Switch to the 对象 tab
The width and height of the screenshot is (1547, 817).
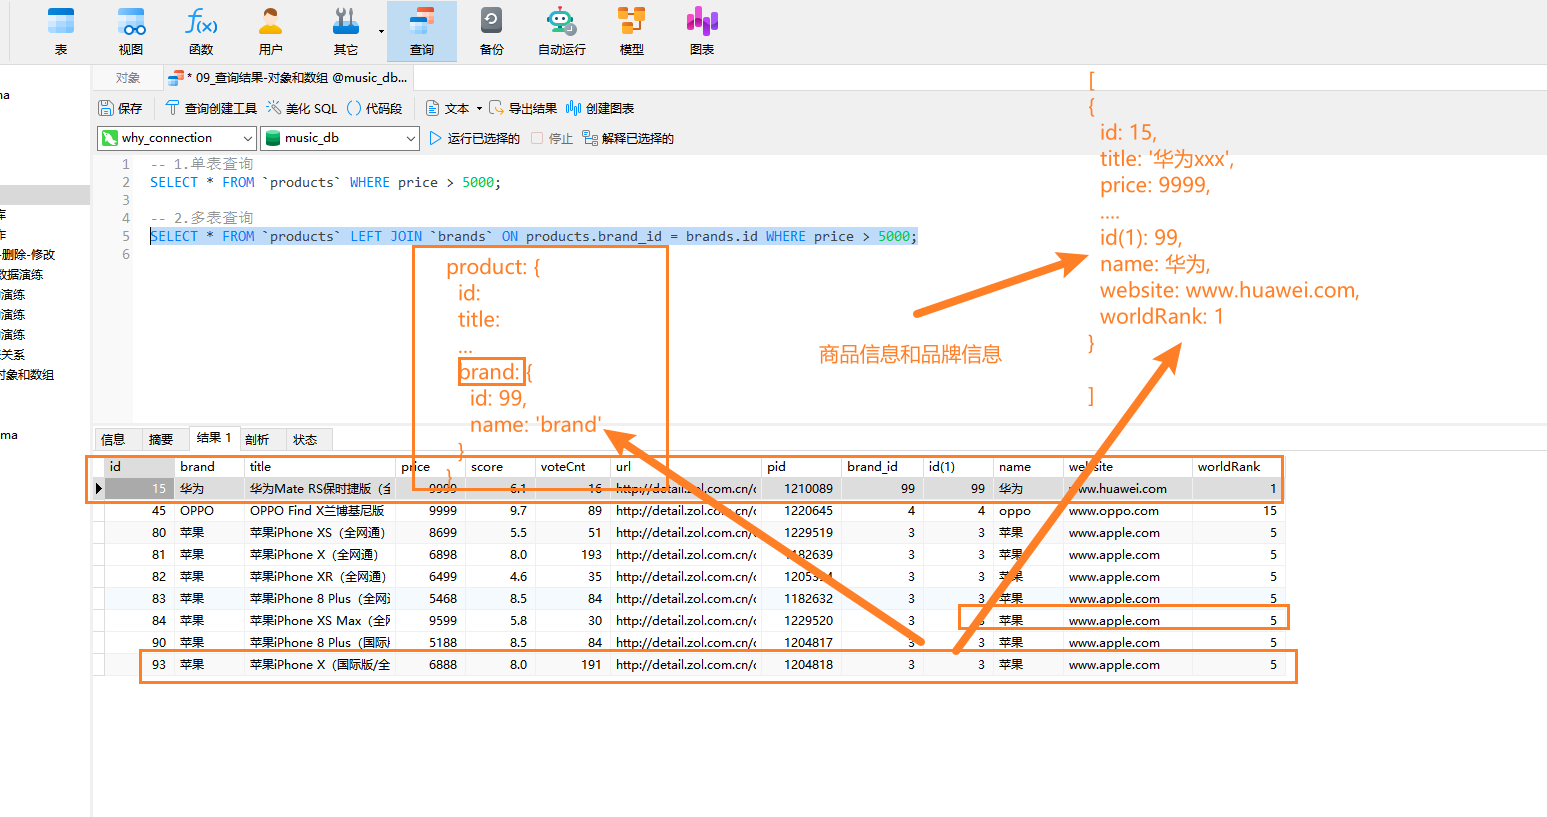pos(127,78)
